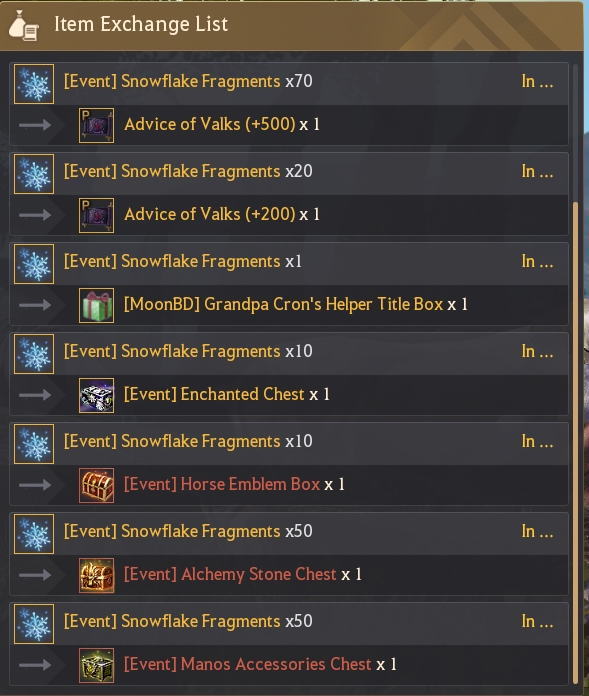Select the Alchemy Stone Chest icon
Image resolution: width=589 pixels, height=696 pixels.
point(96,576)
